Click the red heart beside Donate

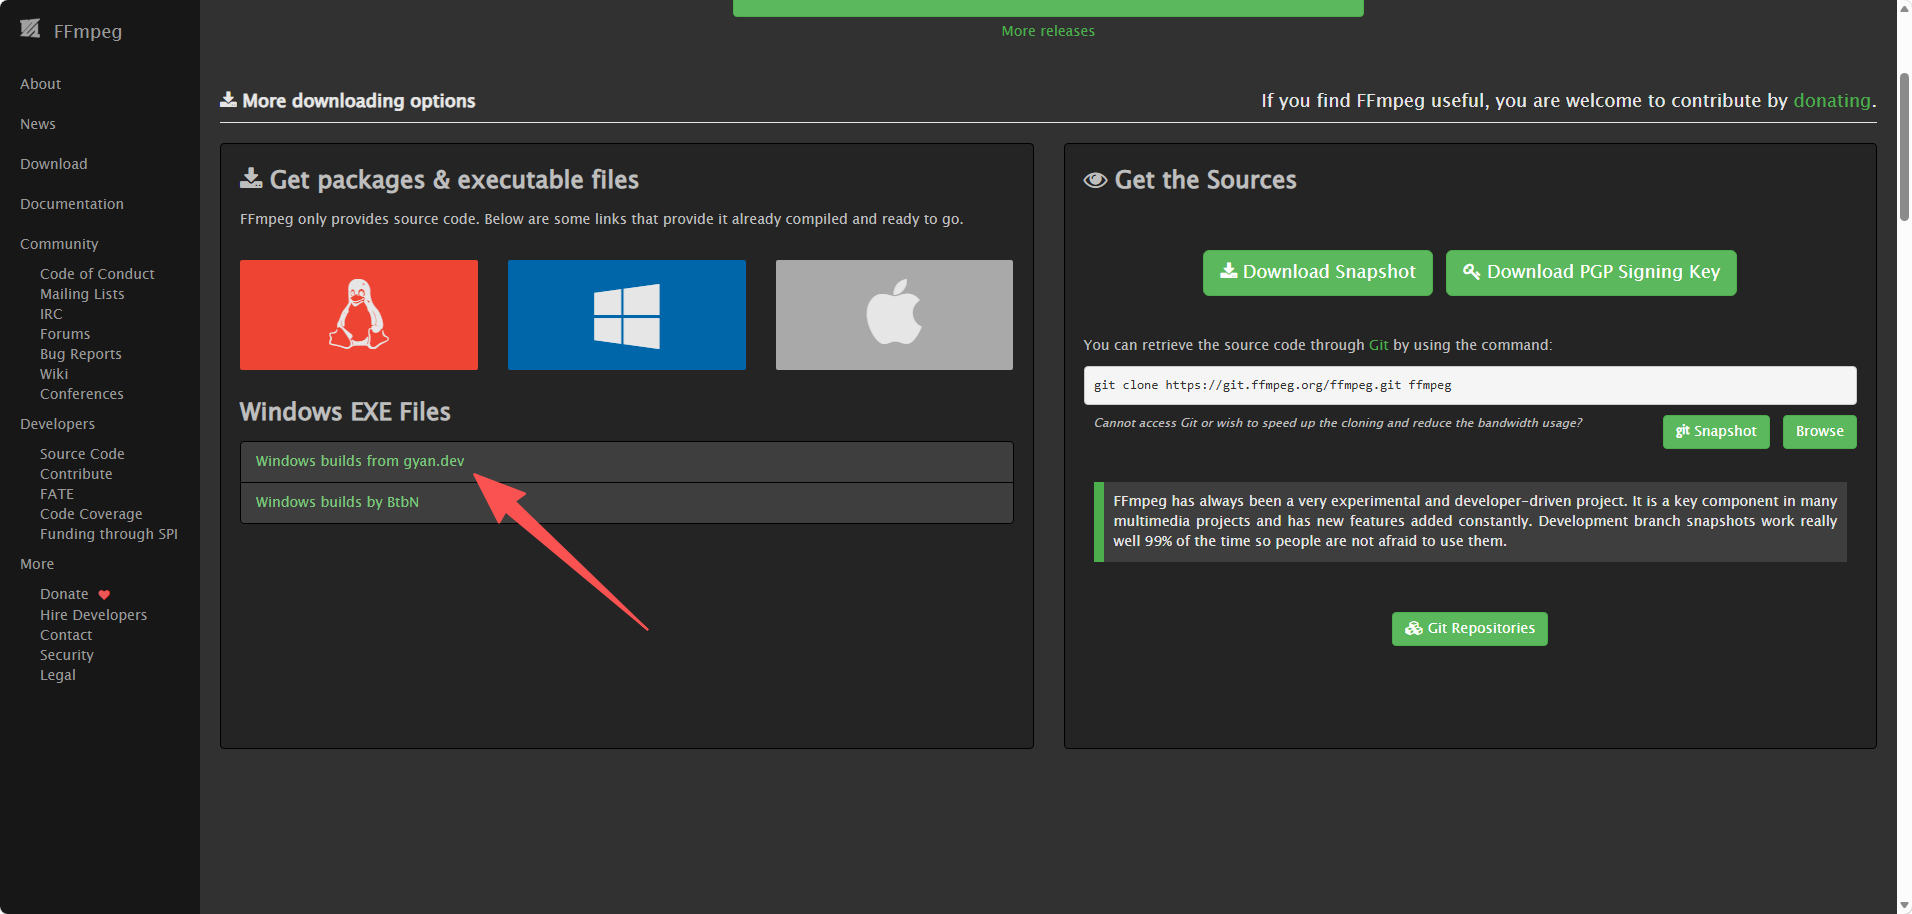[x=104, y=595]
